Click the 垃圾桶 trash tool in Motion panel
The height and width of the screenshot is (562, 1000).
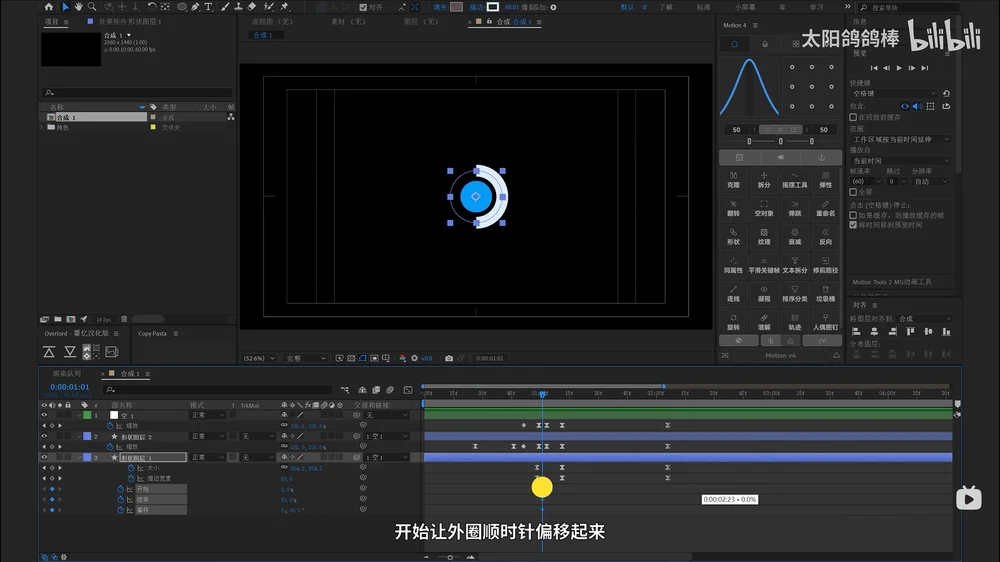pyautogui.click(x=825, y=293)
